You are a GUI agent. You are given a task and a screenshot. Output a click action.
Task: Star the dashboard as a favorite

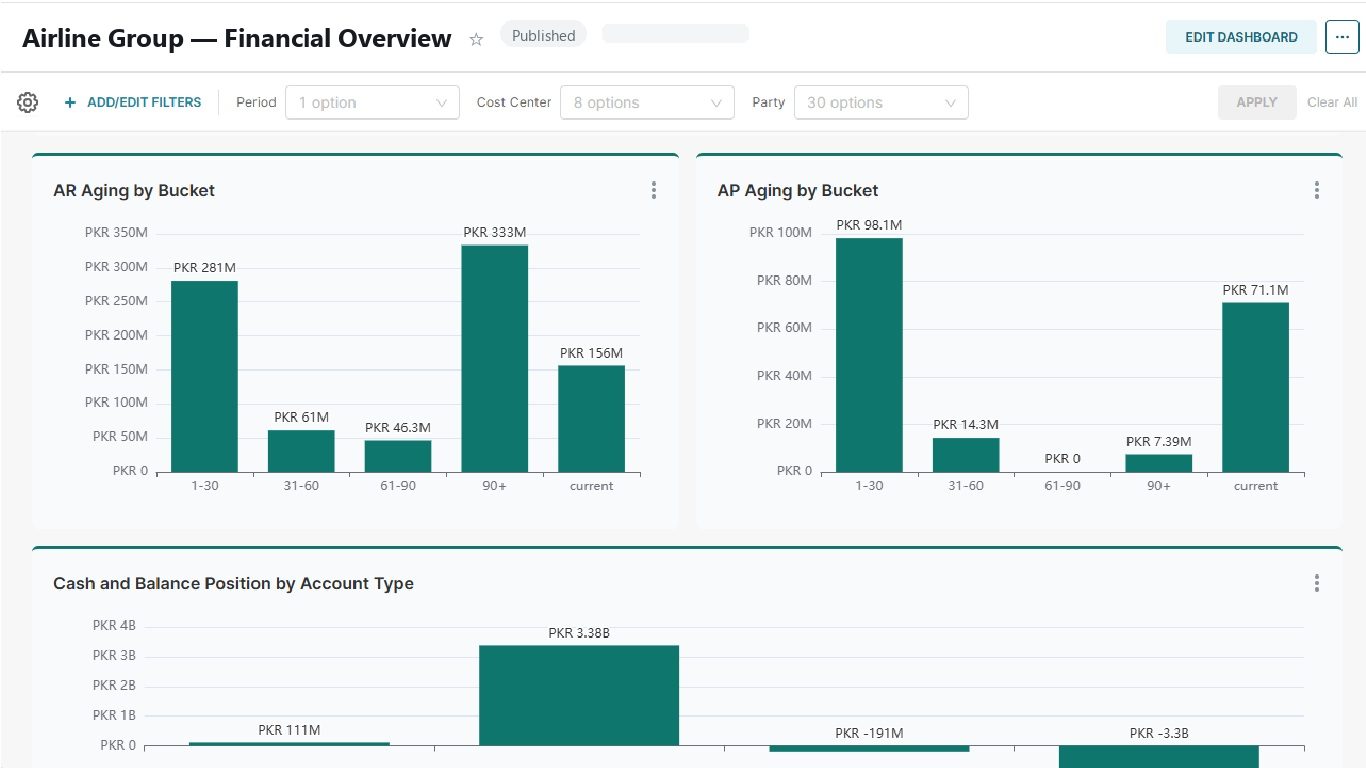476,39
